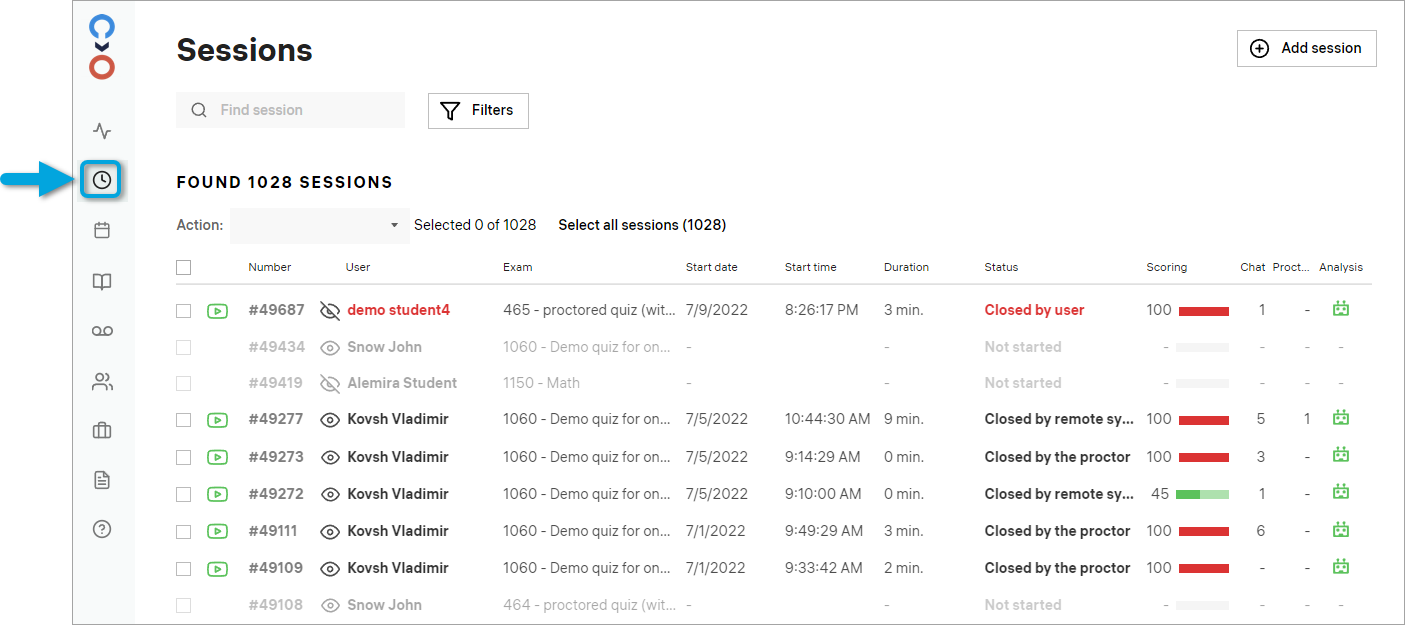This screenshot has width=1405, height=625.
Task: Open analysis robot icon for session #49277
Action: [1341, 418]
